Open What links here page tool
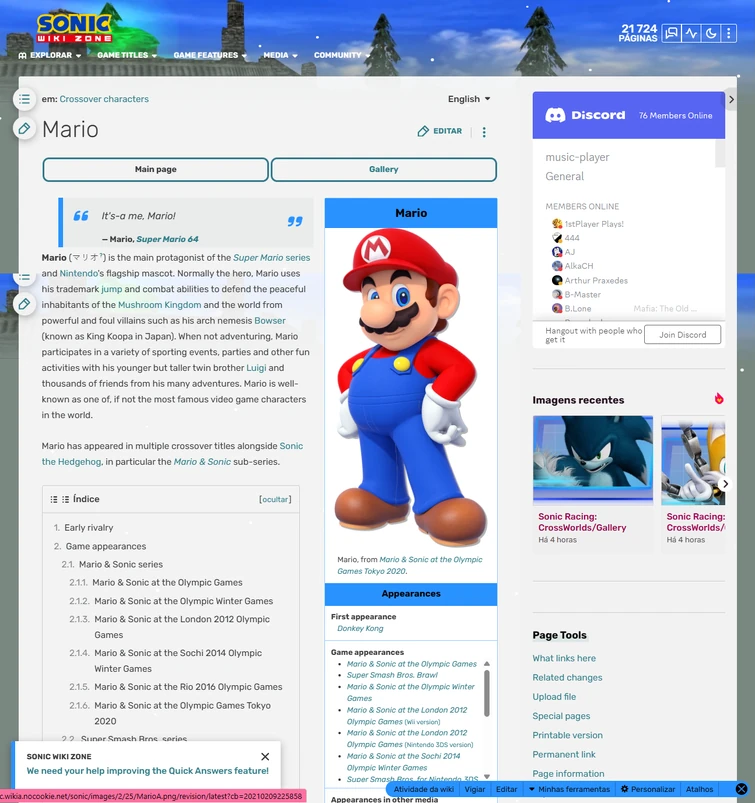This screenshot has height=803, width=755. click(x=564, y=658)
